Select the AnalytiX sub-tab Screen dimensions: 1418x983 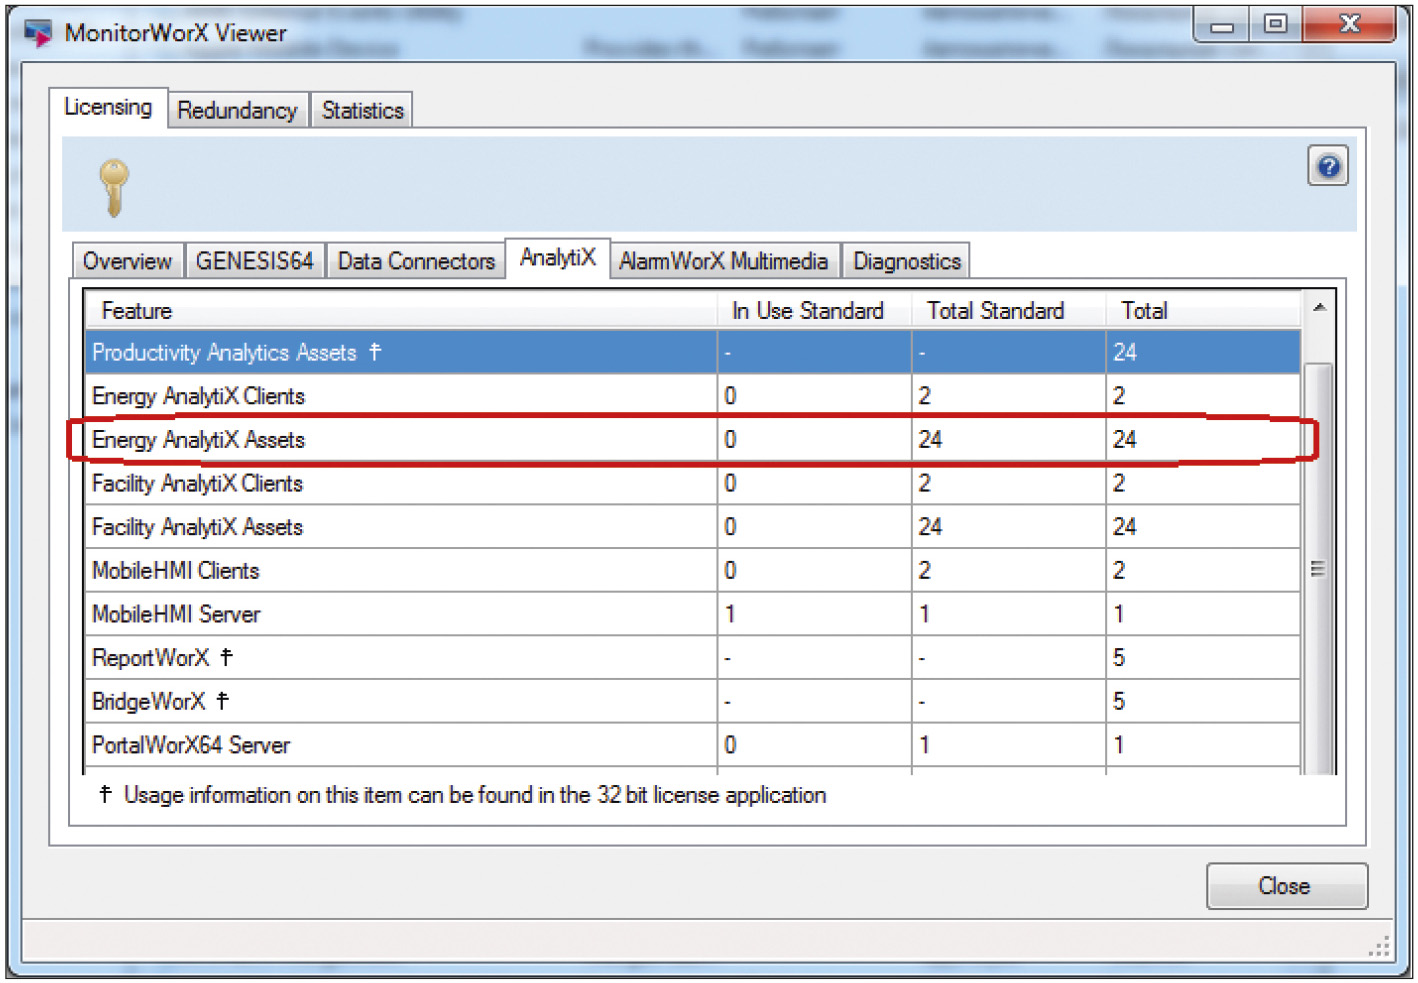tap(558, 258)
